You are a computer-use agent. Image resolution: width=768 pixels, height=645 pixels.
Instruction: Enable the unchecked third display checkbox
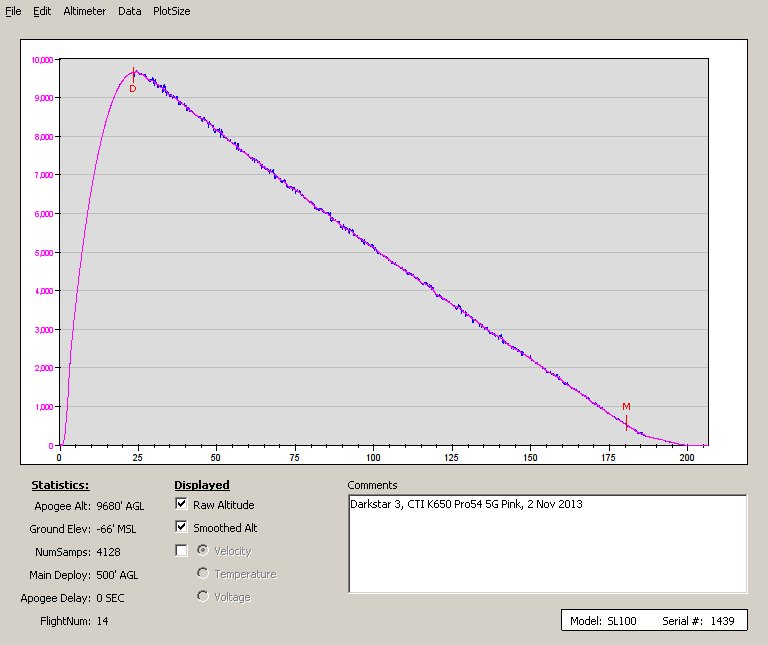click(181, 551)
